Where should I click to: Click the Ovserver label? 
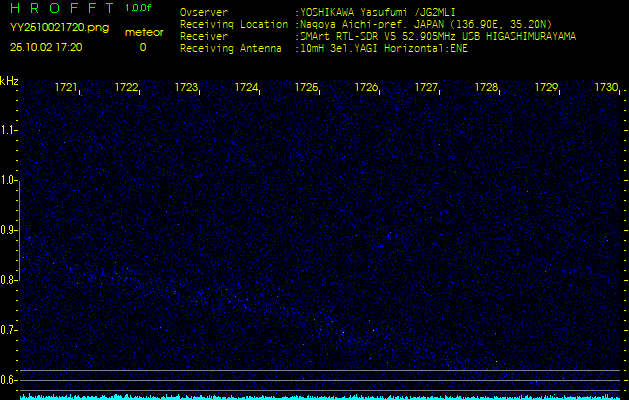pos(204,12)
